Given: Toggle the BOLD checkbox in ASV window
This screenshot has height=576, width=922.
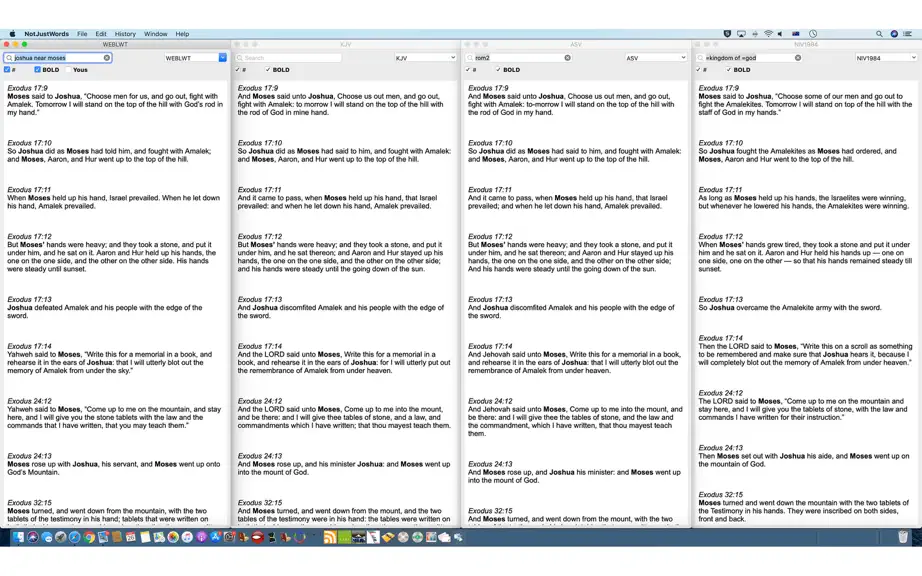Looking at the screenshot, I should (x=498, y=69).
